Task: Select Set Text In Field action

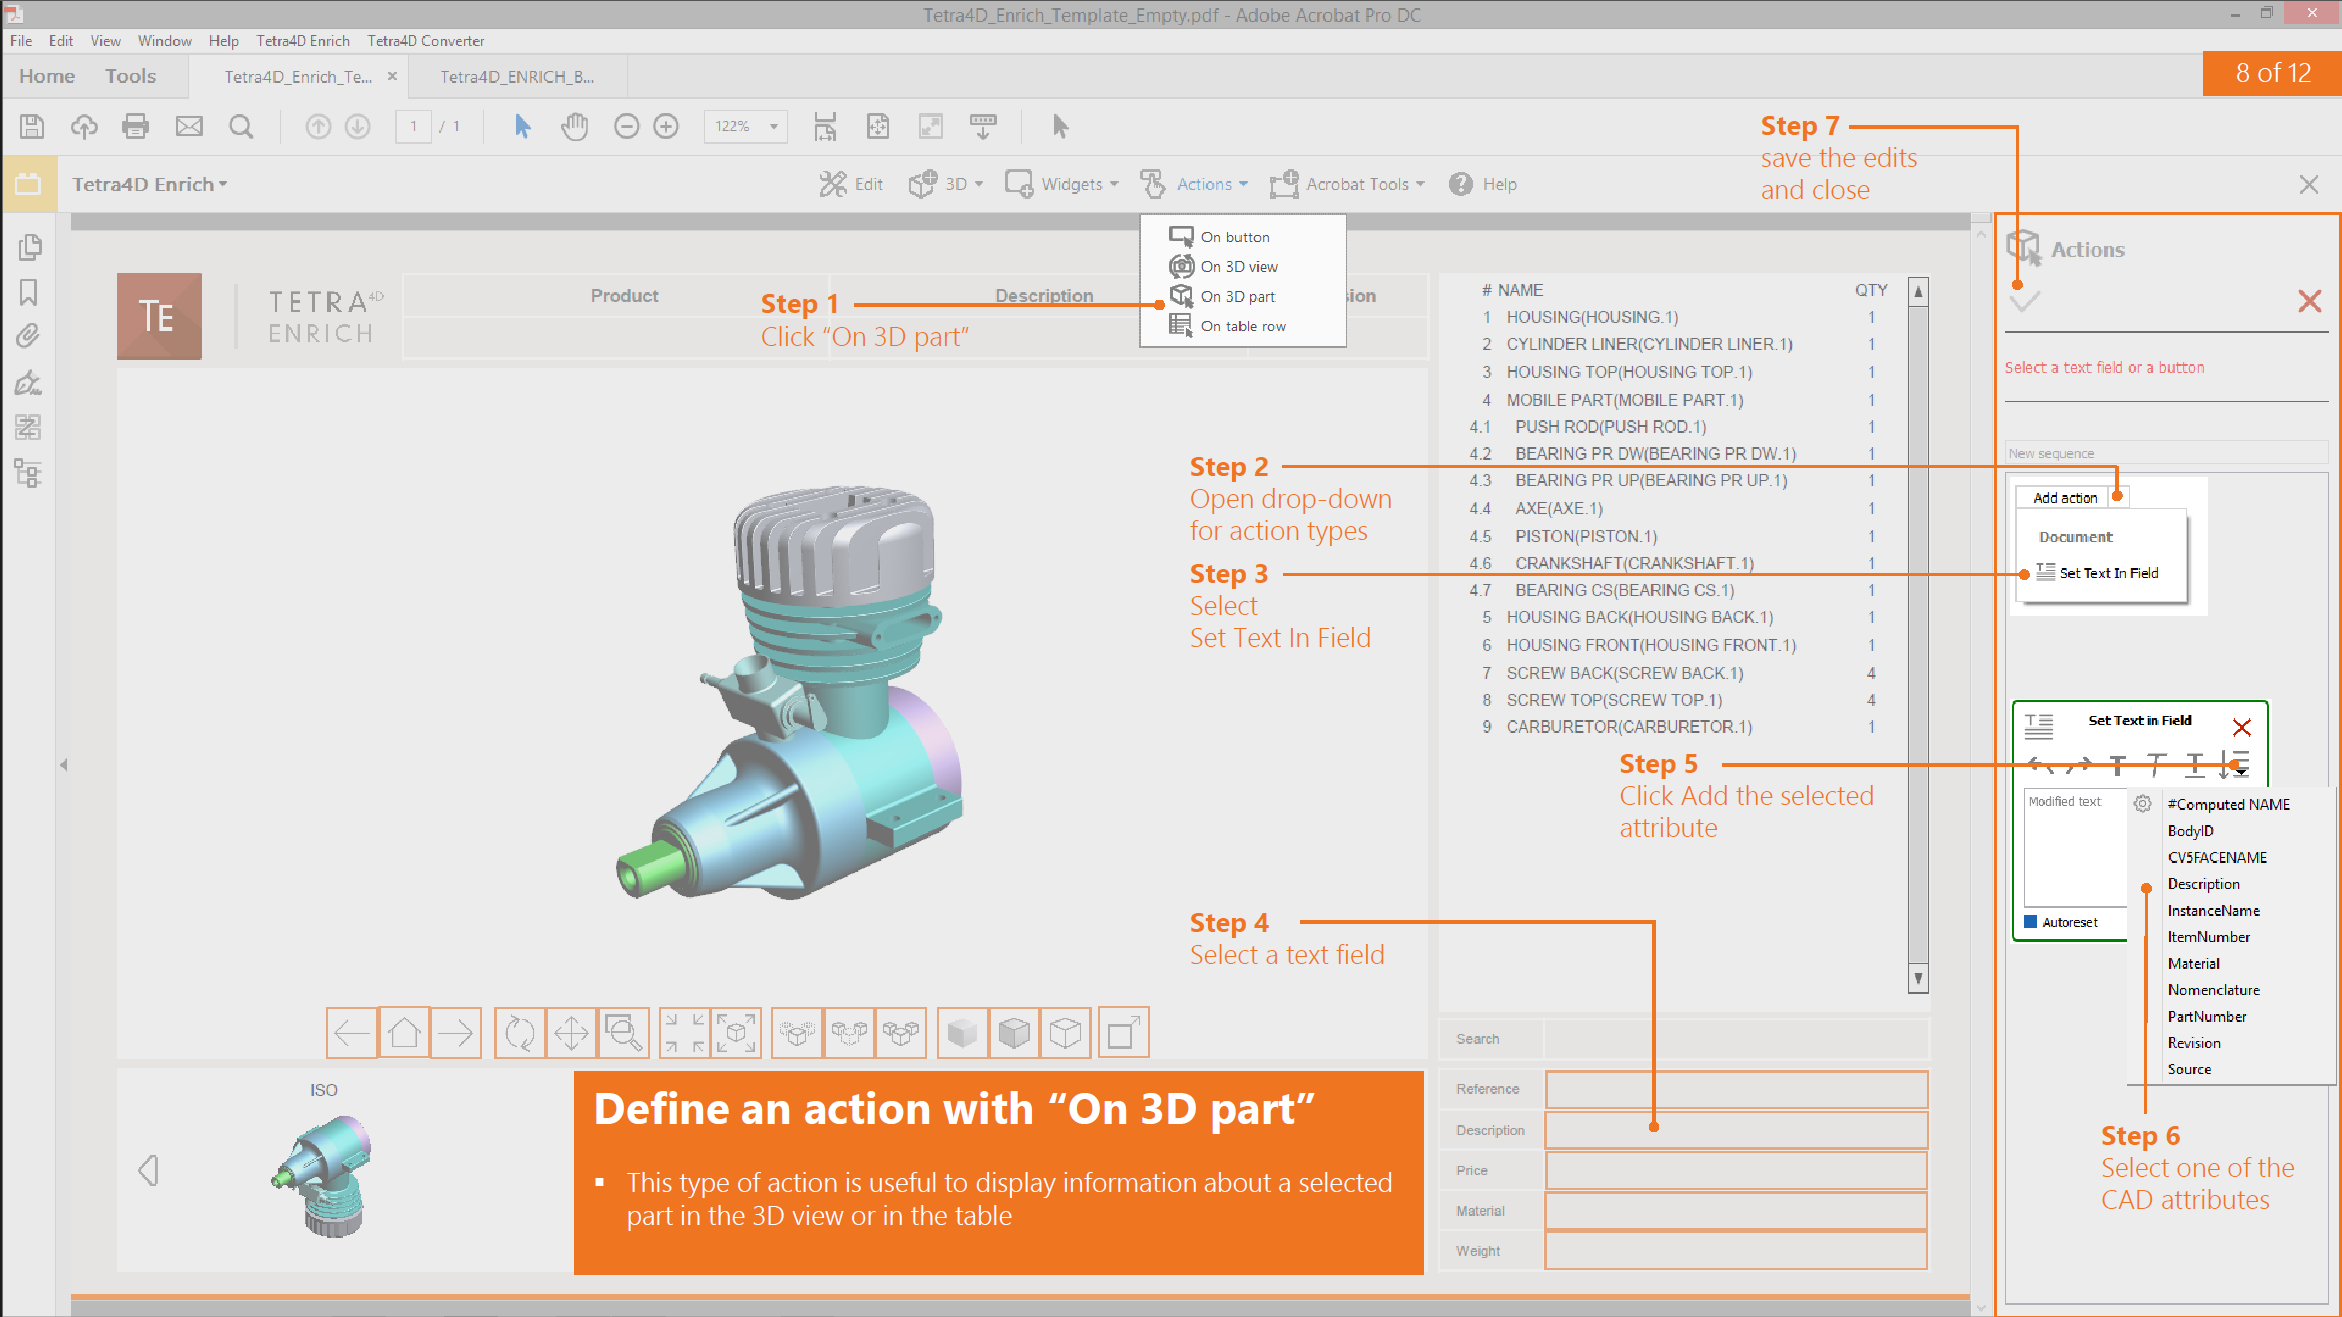Action: tap(2098, 573)
